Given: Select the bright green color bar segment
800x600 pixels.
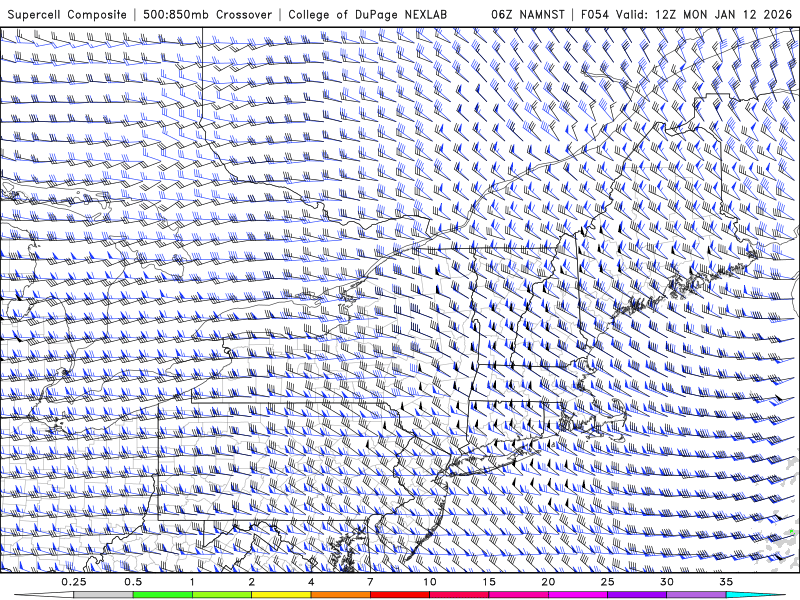Looking at the screenshot, I should pyautogui.click(x=163, y=595).
